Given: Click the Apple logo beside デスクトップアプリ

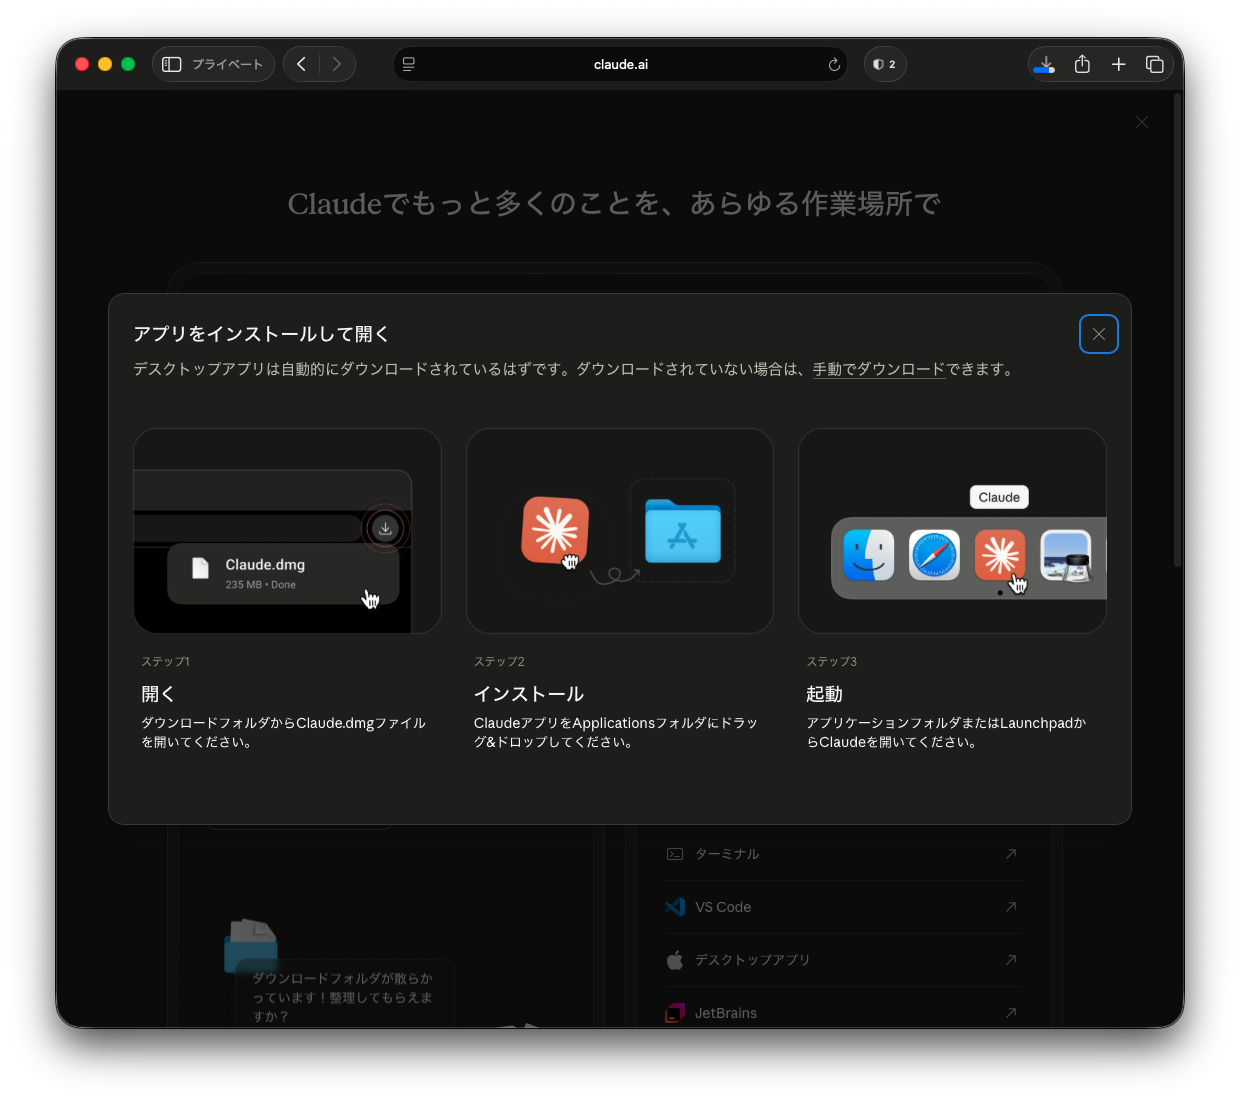Looking at the screenshot, I should pyautogui.click(x=675, y=960).
